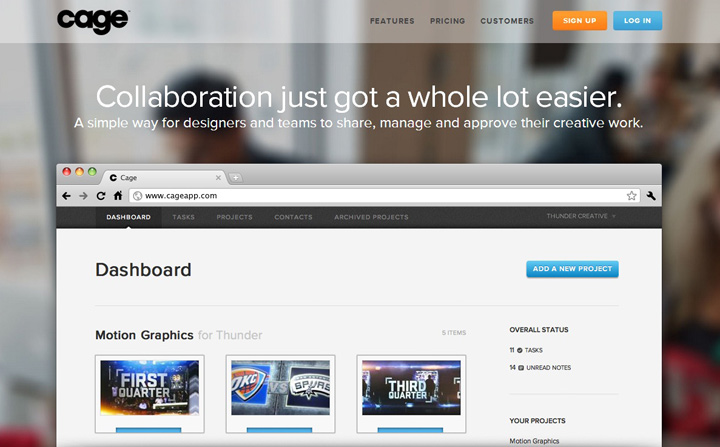Click the browser back arrow
Image resolution: width=720 pixels, height=447 pixels.
[67, 196]
